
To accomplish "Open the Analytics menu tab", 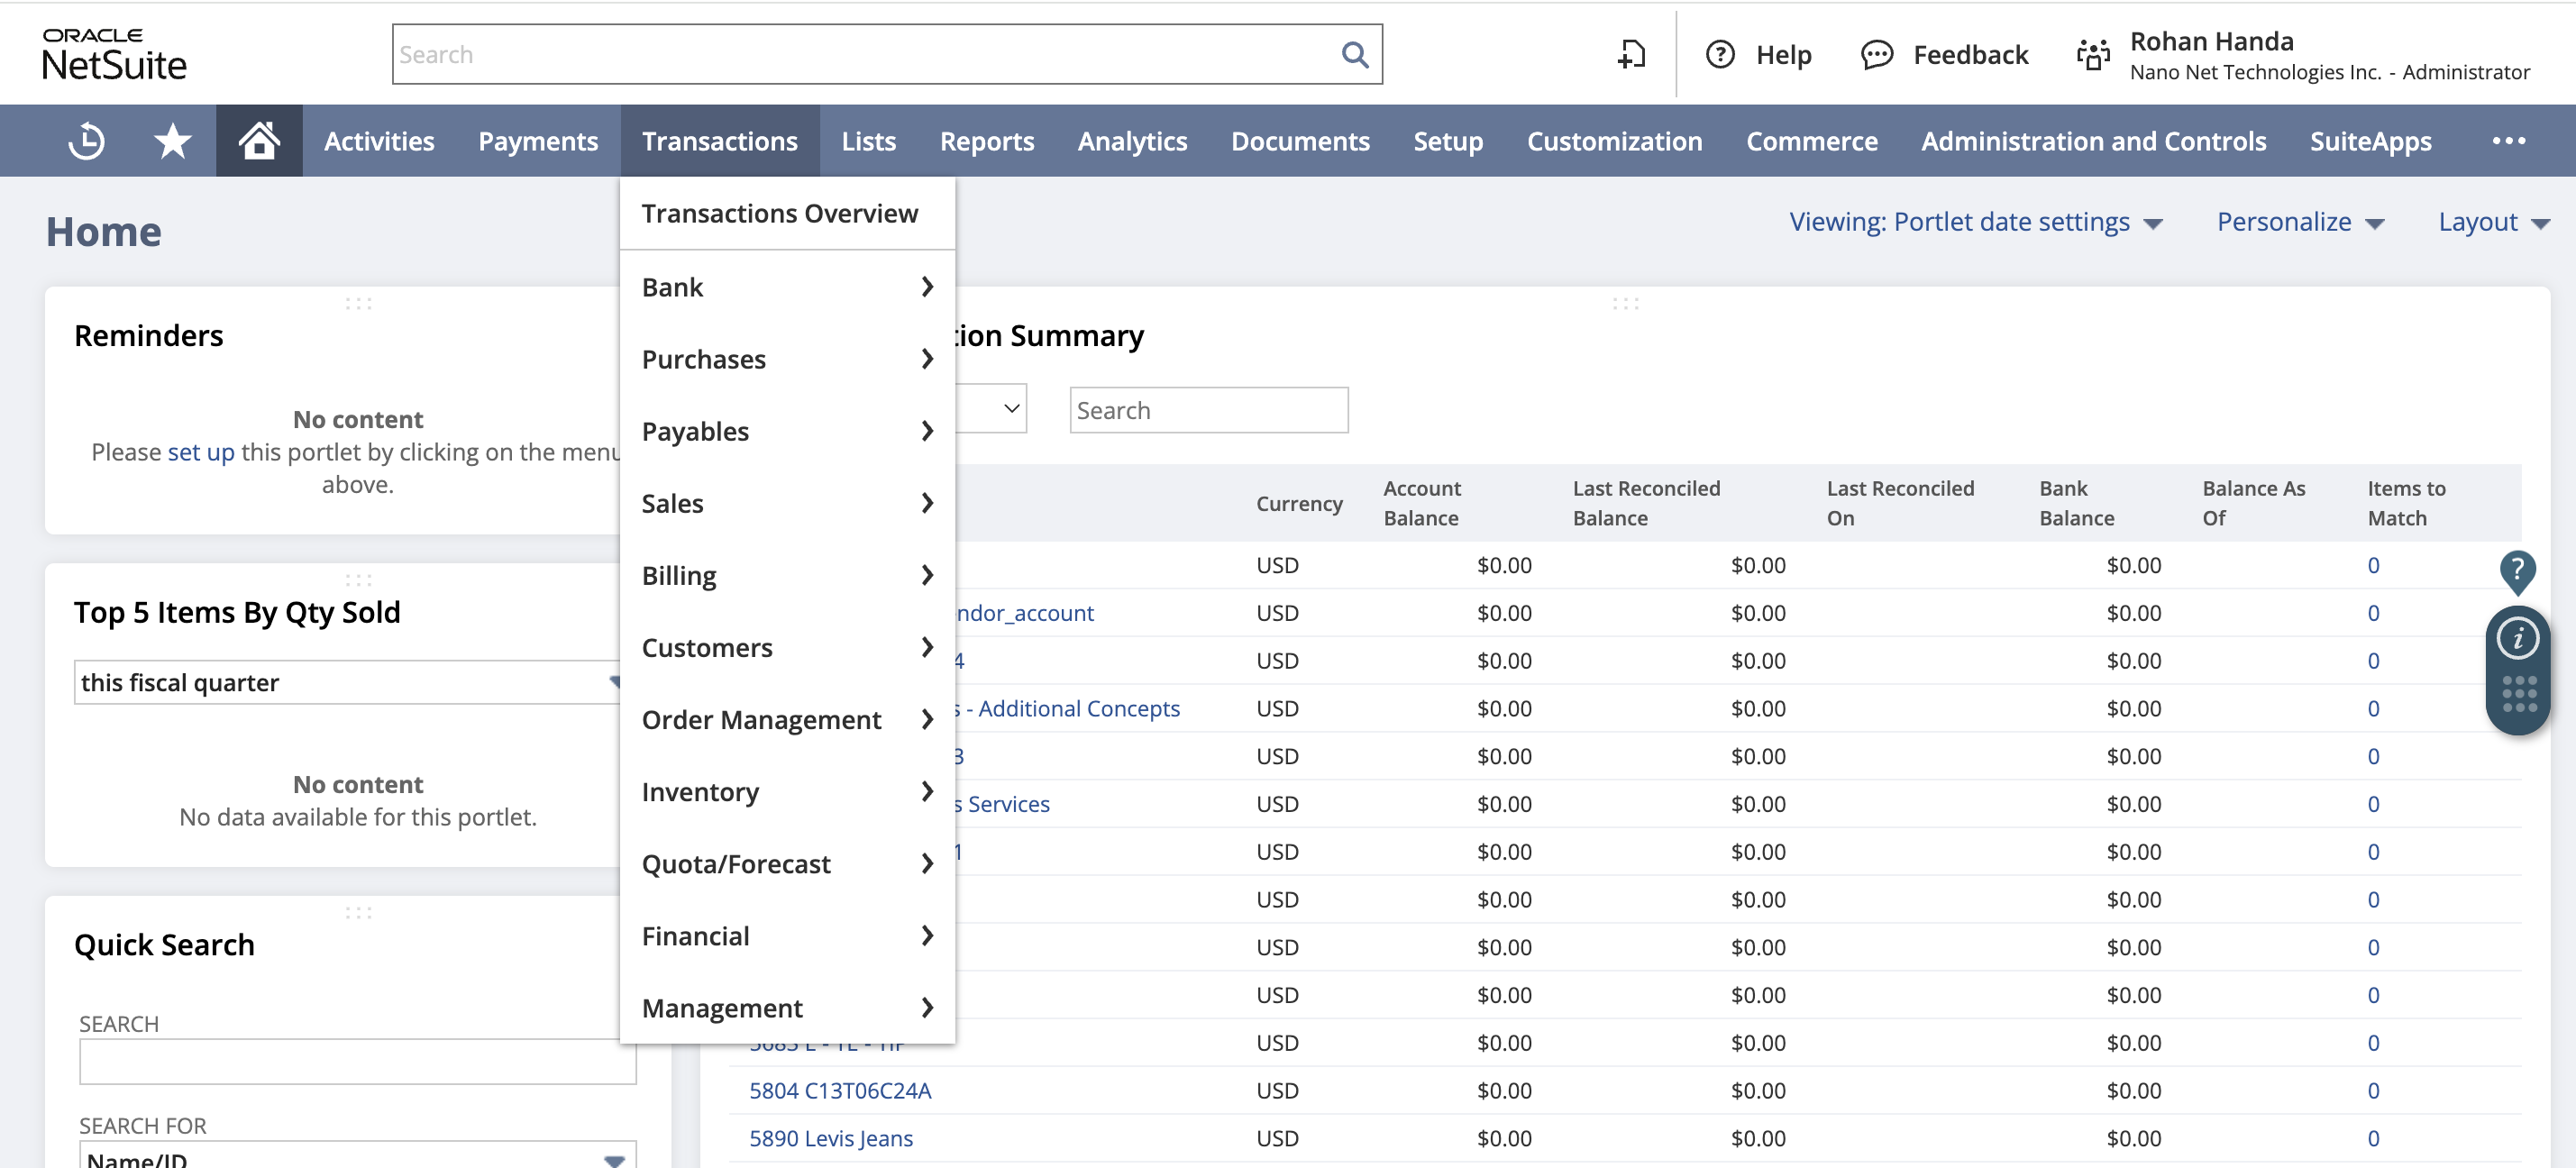I will tap(1132, 140).
